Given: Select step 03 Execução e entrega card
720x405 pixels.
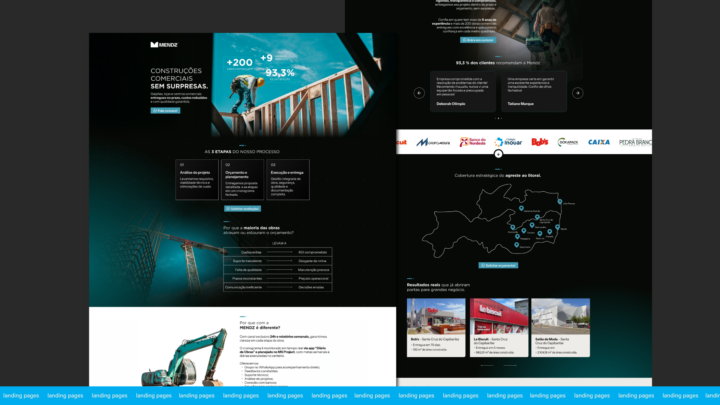Looking at the screenshot, I should coord(288,178).
